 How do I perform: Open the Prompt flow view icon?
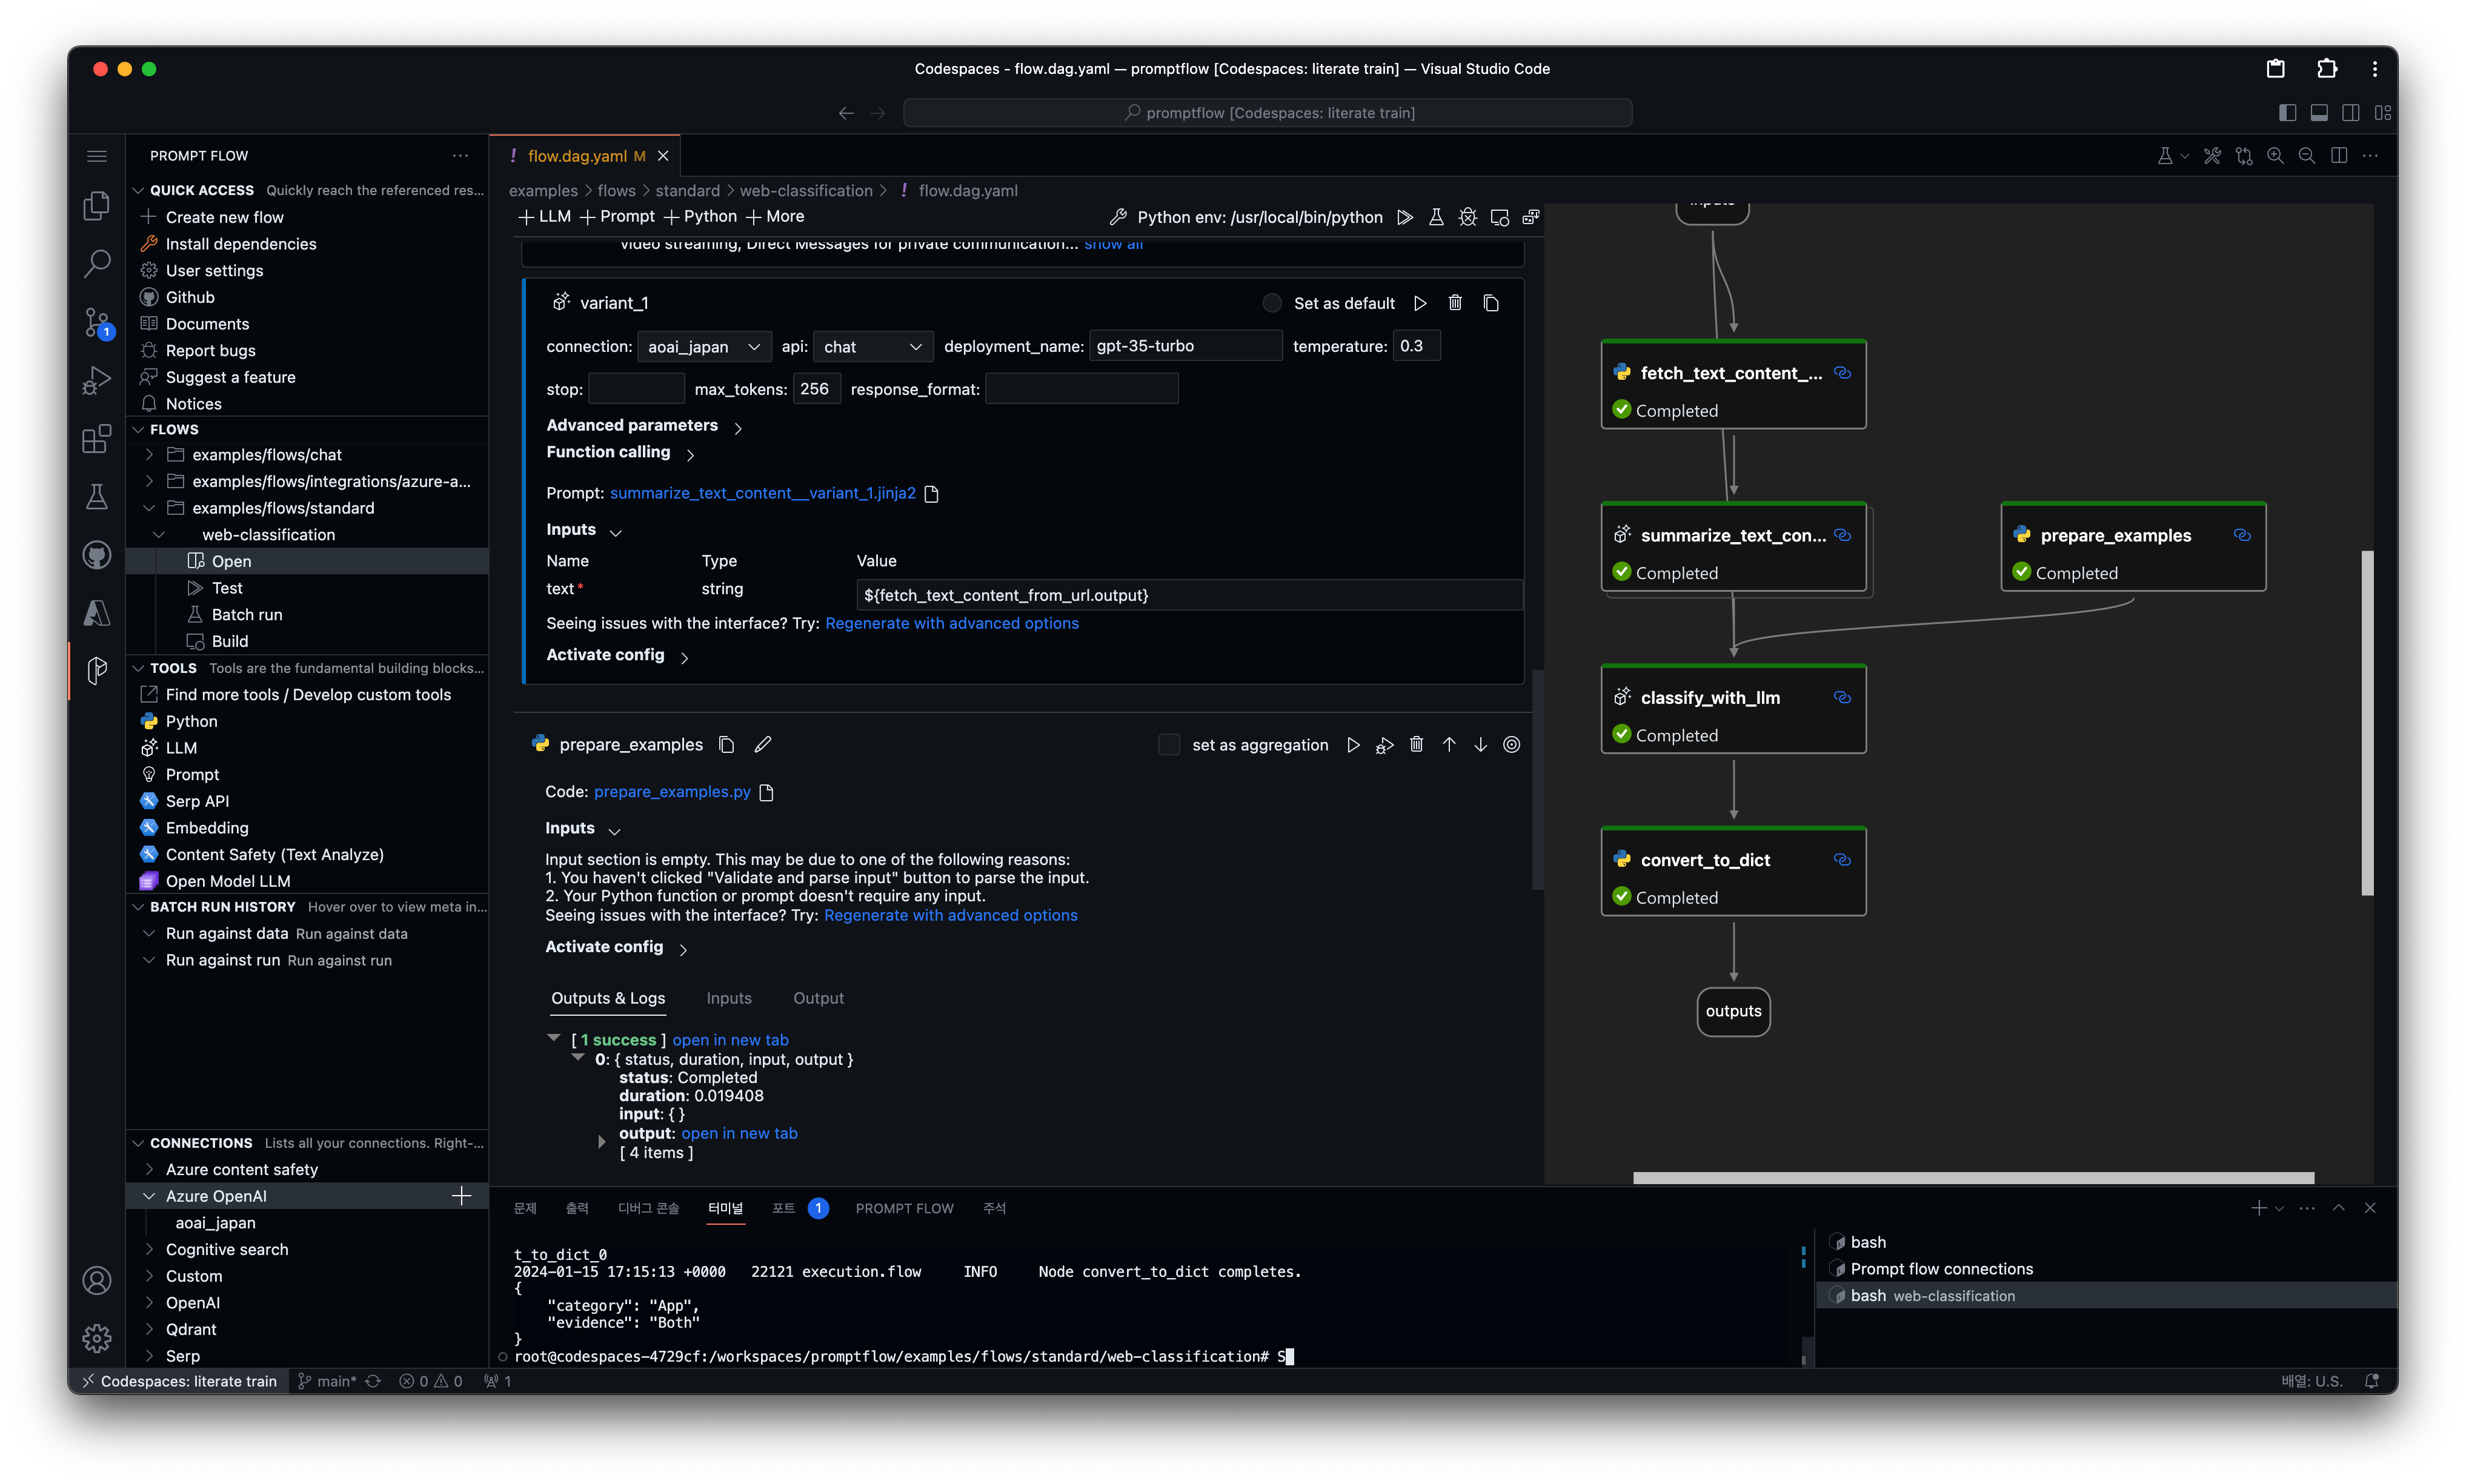click(97, 670)
